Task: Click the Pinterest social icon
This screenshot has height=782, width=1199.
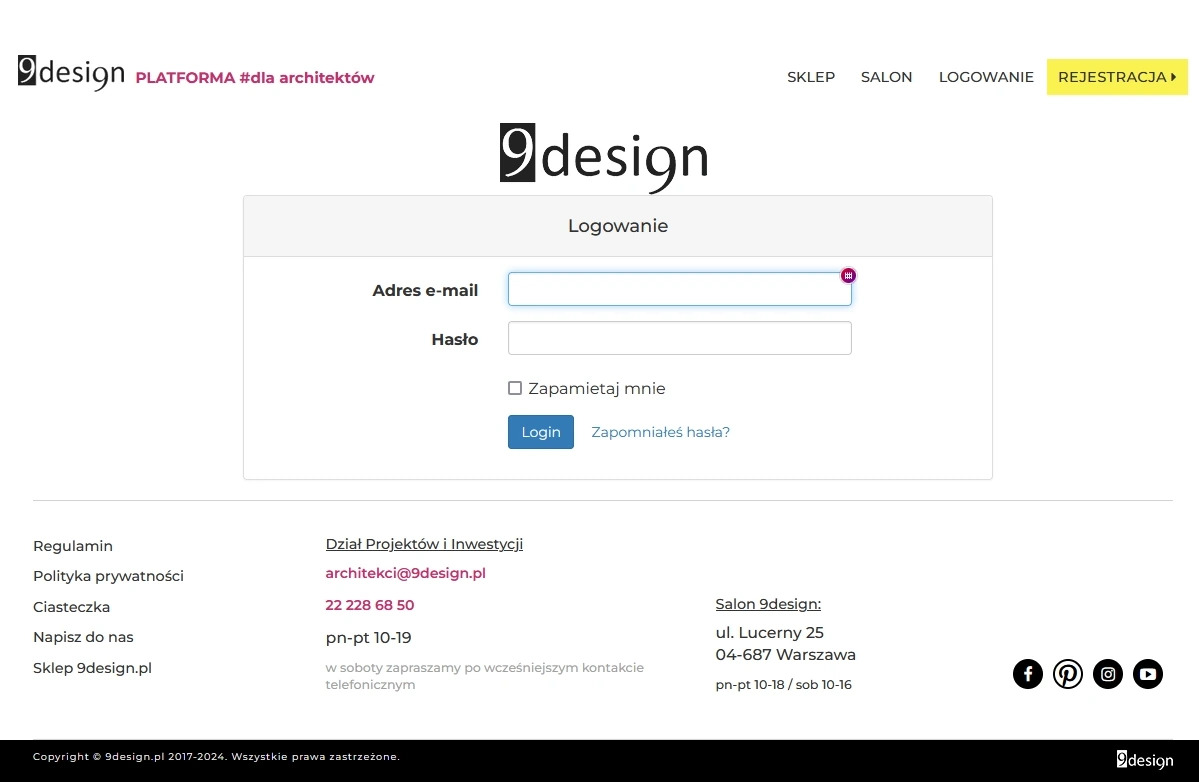Action: pos(1067,674)
